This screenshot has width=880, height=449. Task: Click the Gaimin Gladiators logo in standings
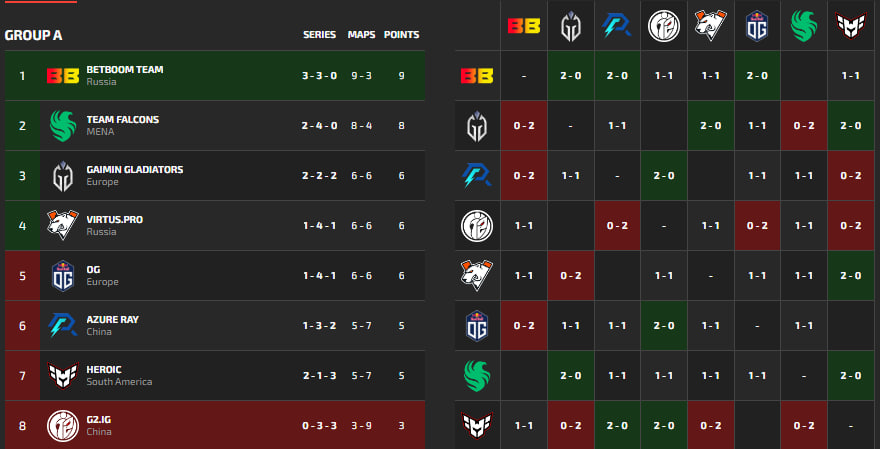click(63, 176)
